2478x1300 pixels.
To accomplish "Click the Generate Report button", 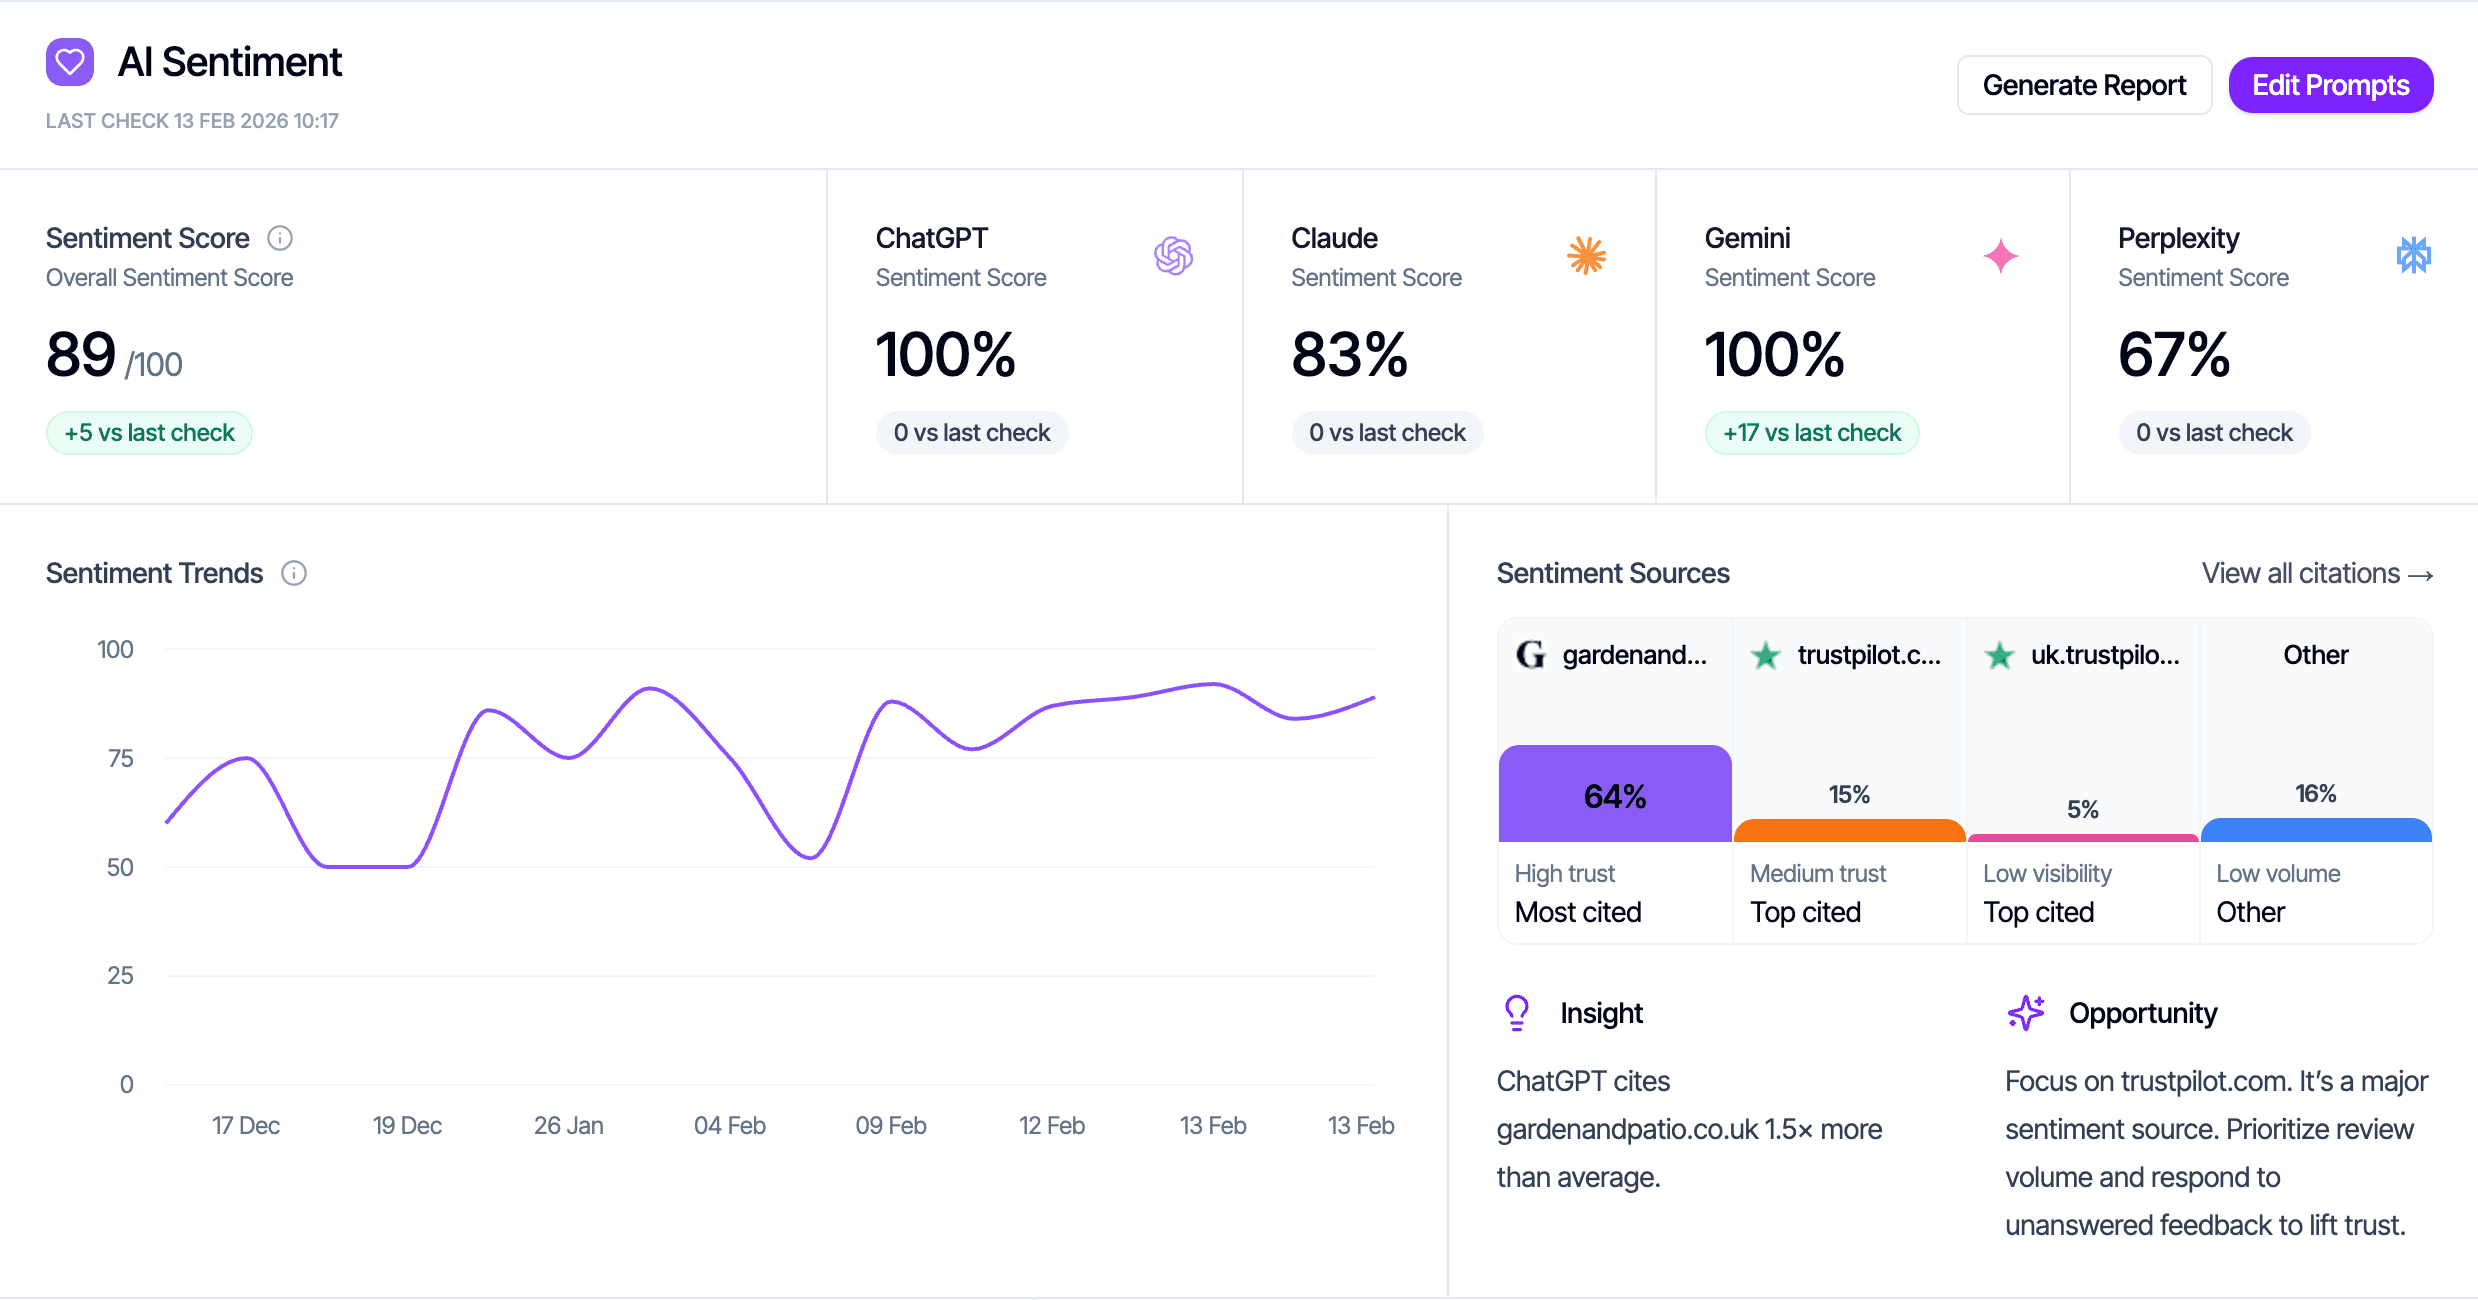I will point(2084,85).
